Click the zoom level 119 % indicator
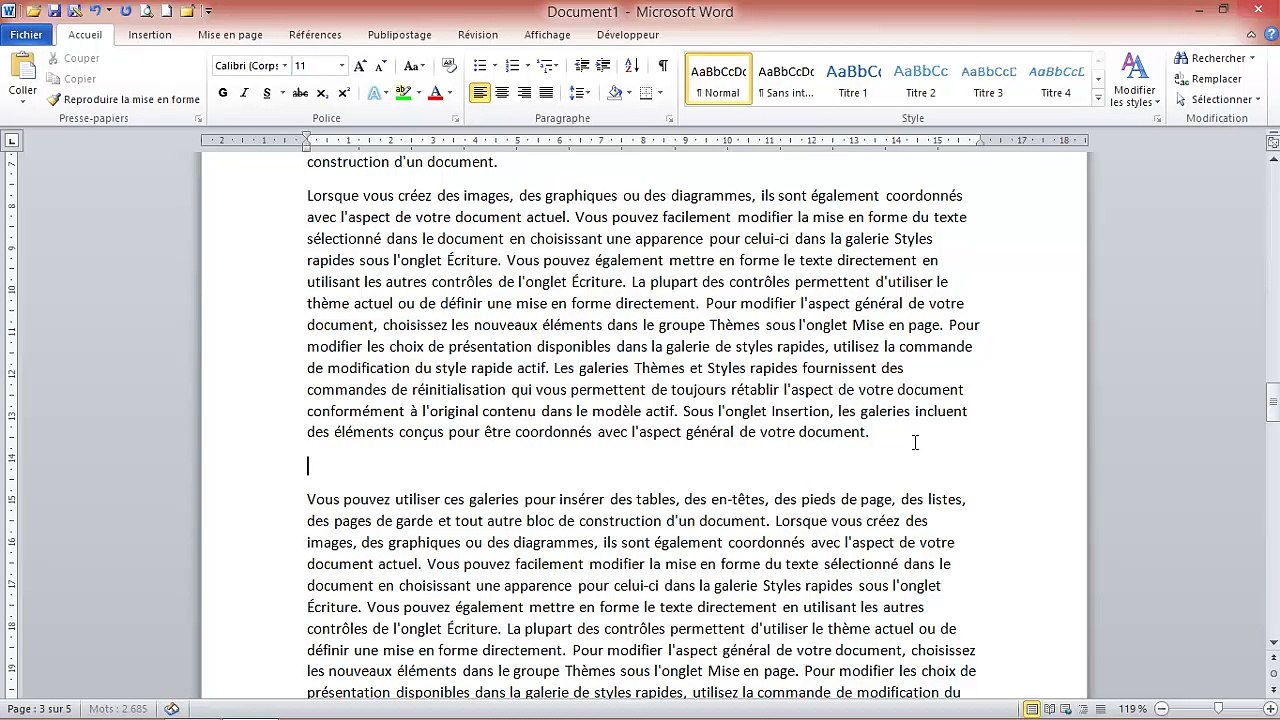The height and width of the screenshot is (720, 1280). (x=1133, y=709)
